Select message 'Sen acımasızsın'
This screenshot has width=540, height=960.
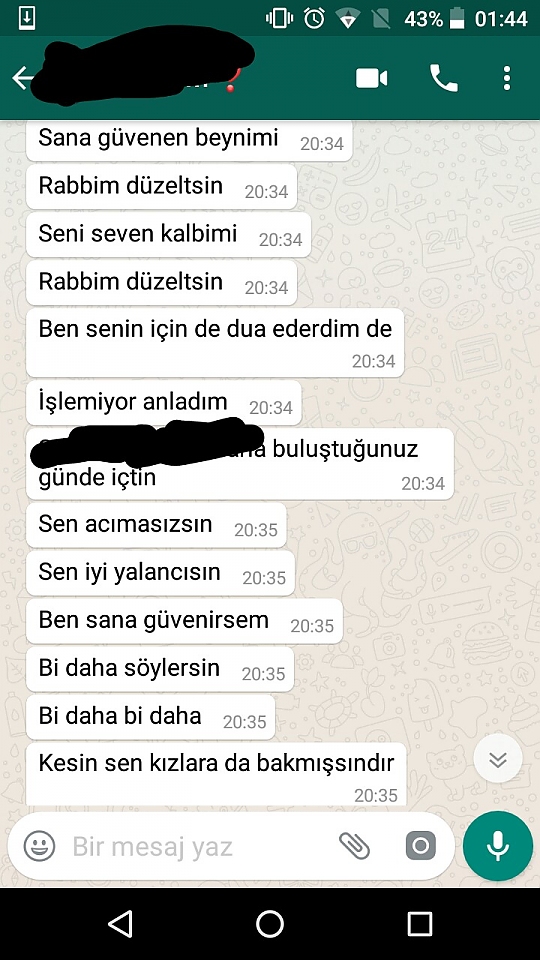pyautogui.click(x=156, y=525)
